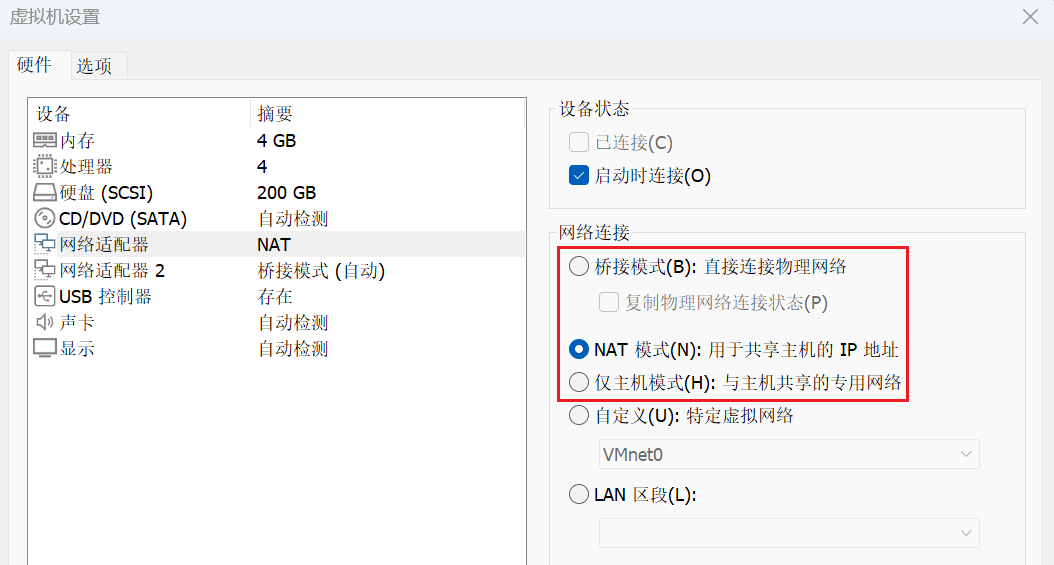Image resolution: width=1054 pixels, height=565 pixels.
Task: Expand the LAN segment dropdown box
Action: pos(789,533)
